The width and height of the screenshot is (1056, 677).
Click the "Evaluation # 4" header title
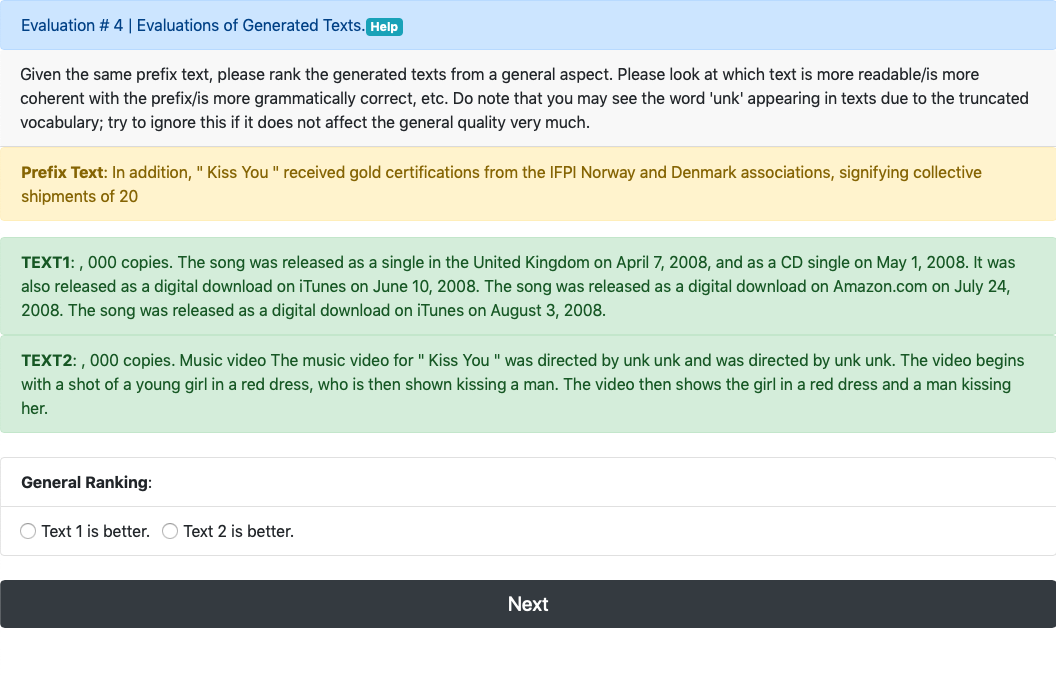click(72, 25)
